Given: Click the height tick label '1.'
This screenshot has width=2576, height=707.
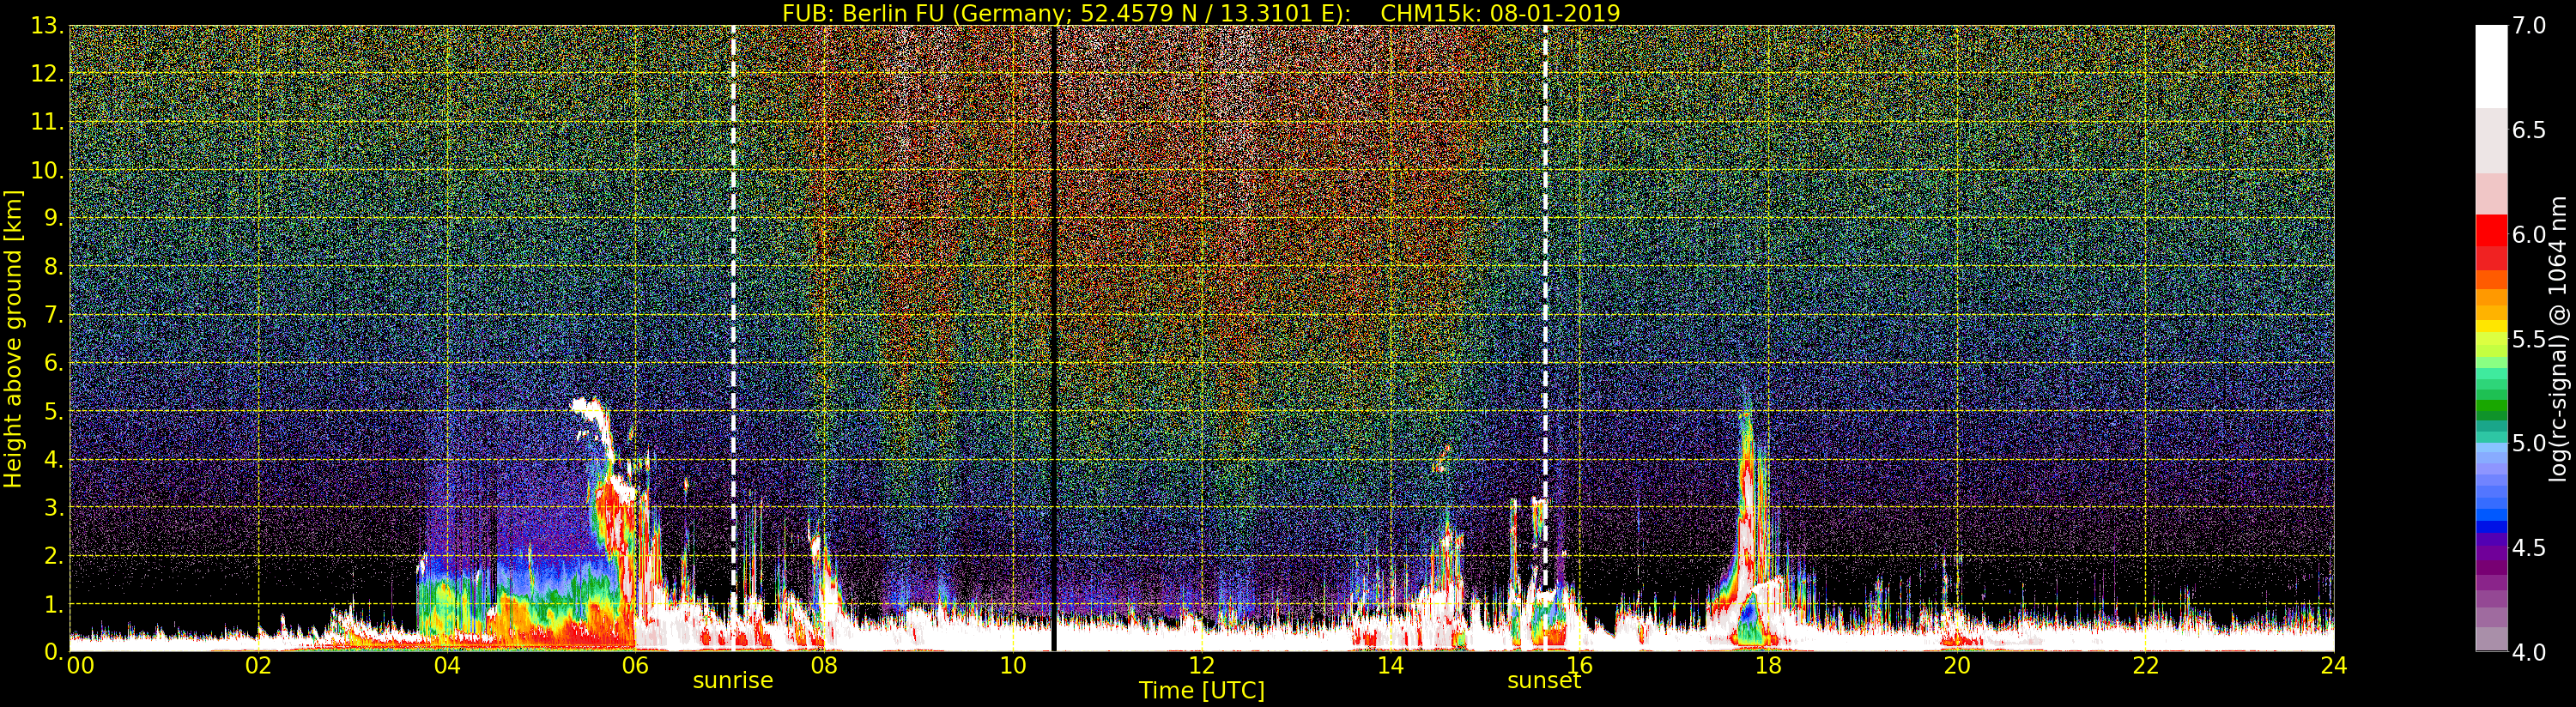Looking at the screenshot, I should (x=54, y=604).
